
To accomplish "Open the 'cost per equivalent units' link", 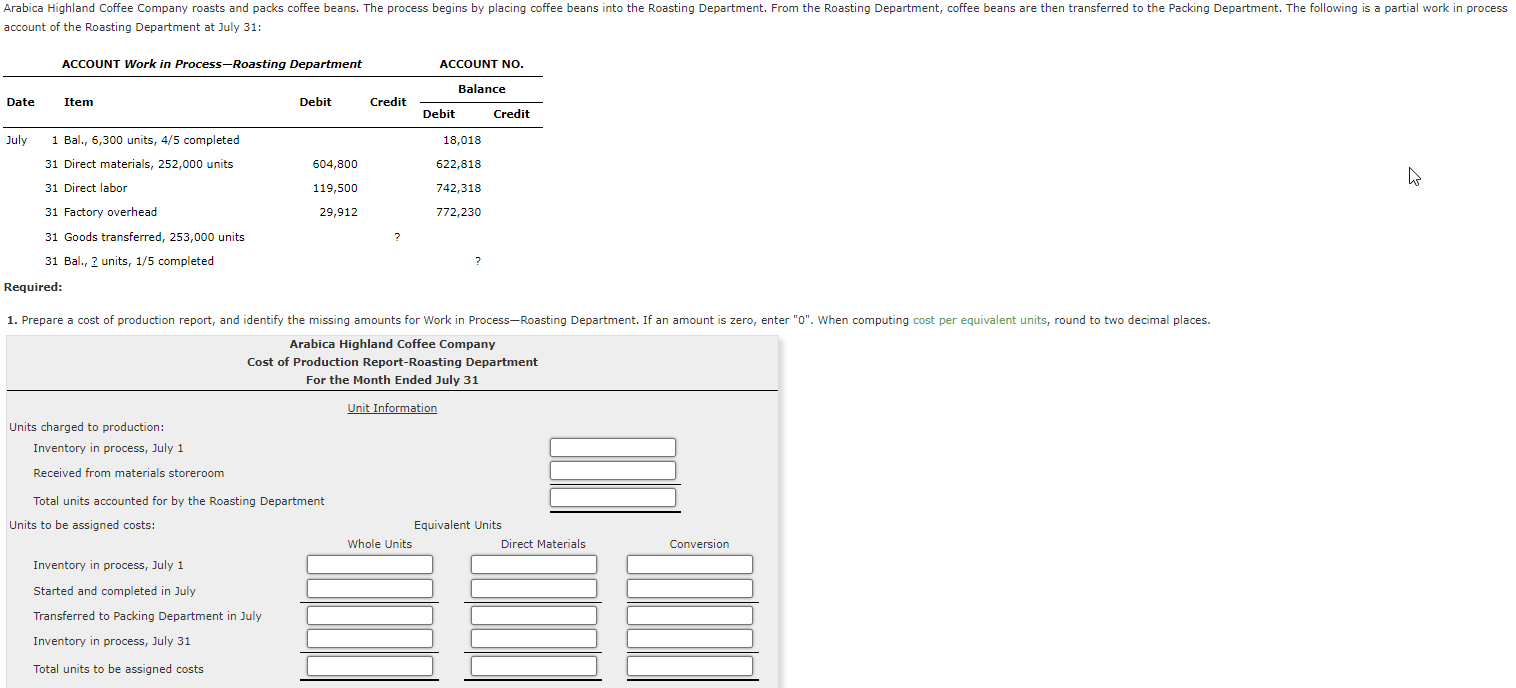I will (x=980, y=320).
